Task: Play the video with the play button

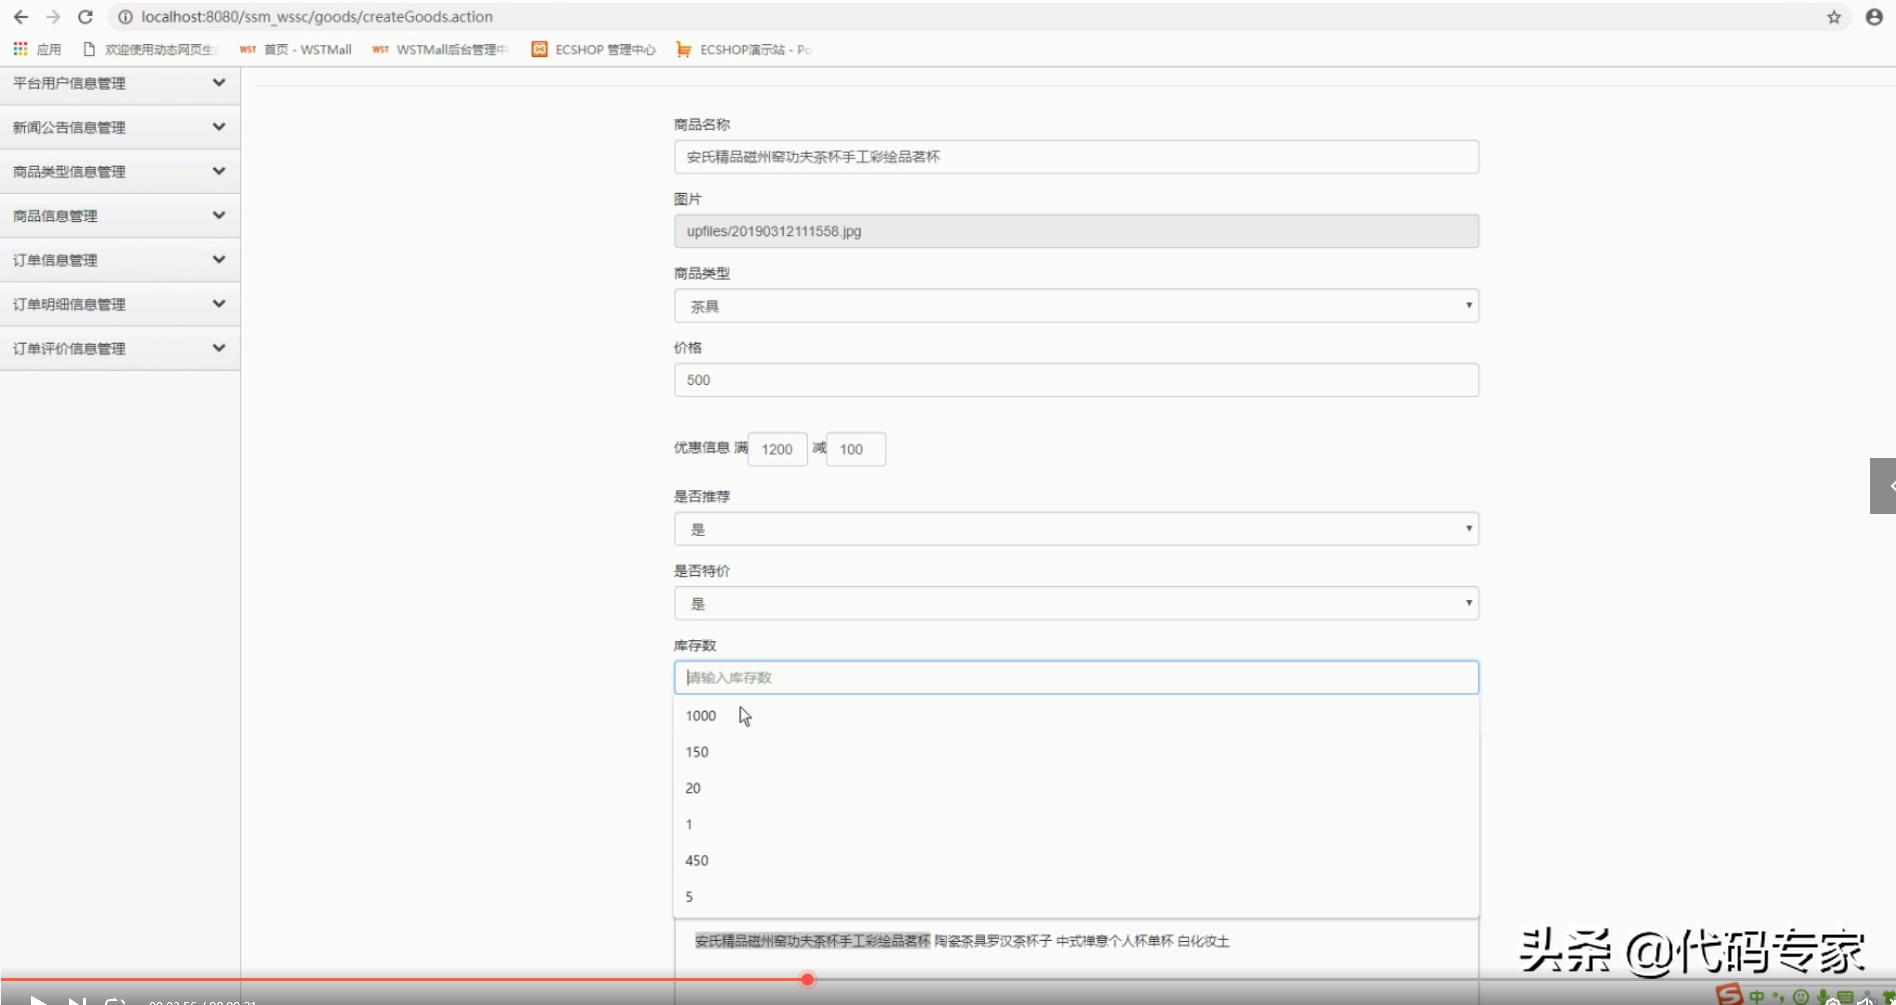Action: (39, 999)
